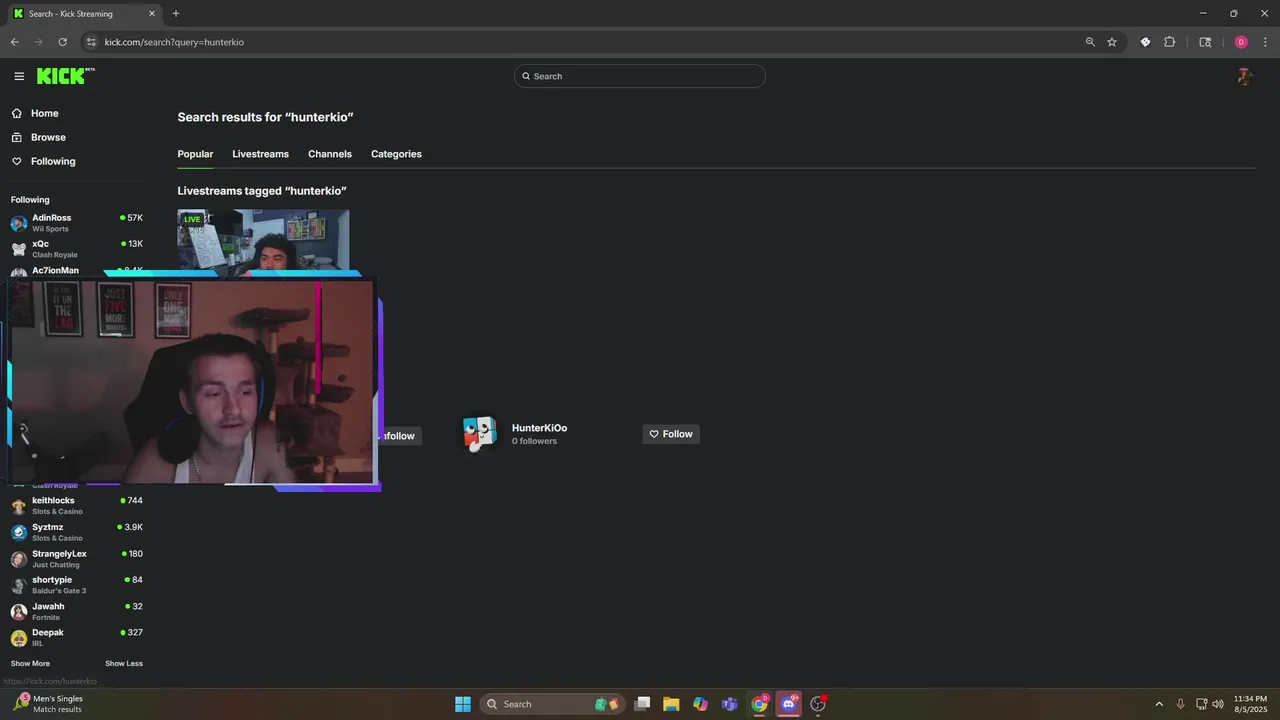This screenshot has height=720, width=1280.
Task: Open the browser Extensions puzzle icon
Action: pyautogui.click(x=1170, y=42)
